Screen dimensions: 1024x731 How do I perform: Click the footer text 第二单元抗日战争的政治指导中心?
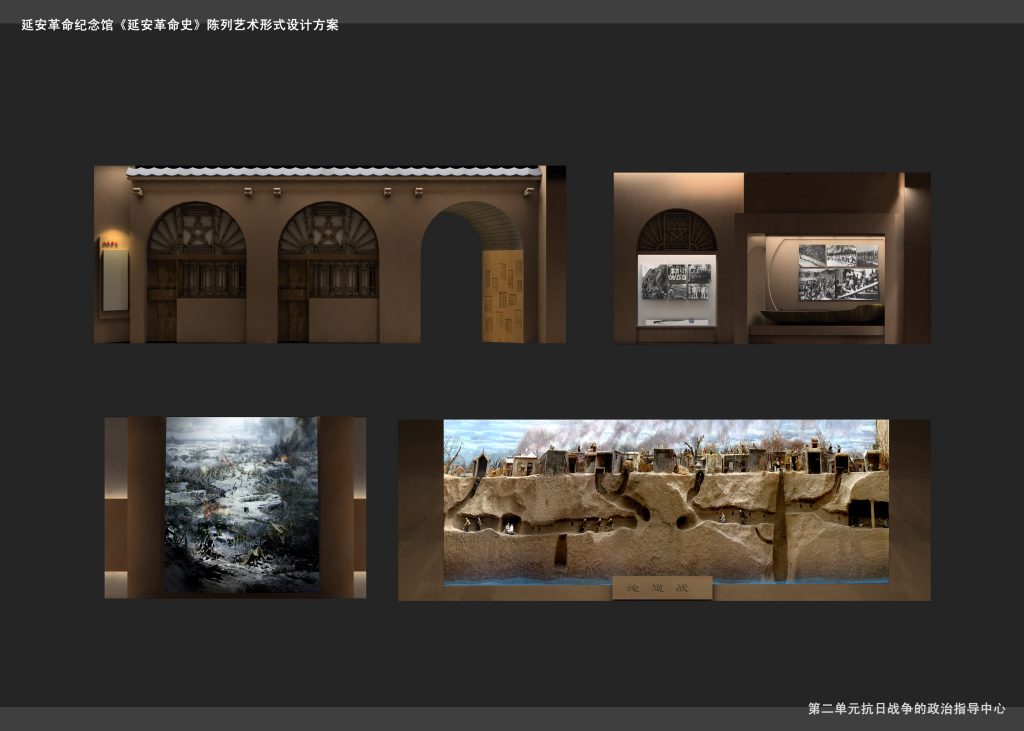(x=906, y=708)
